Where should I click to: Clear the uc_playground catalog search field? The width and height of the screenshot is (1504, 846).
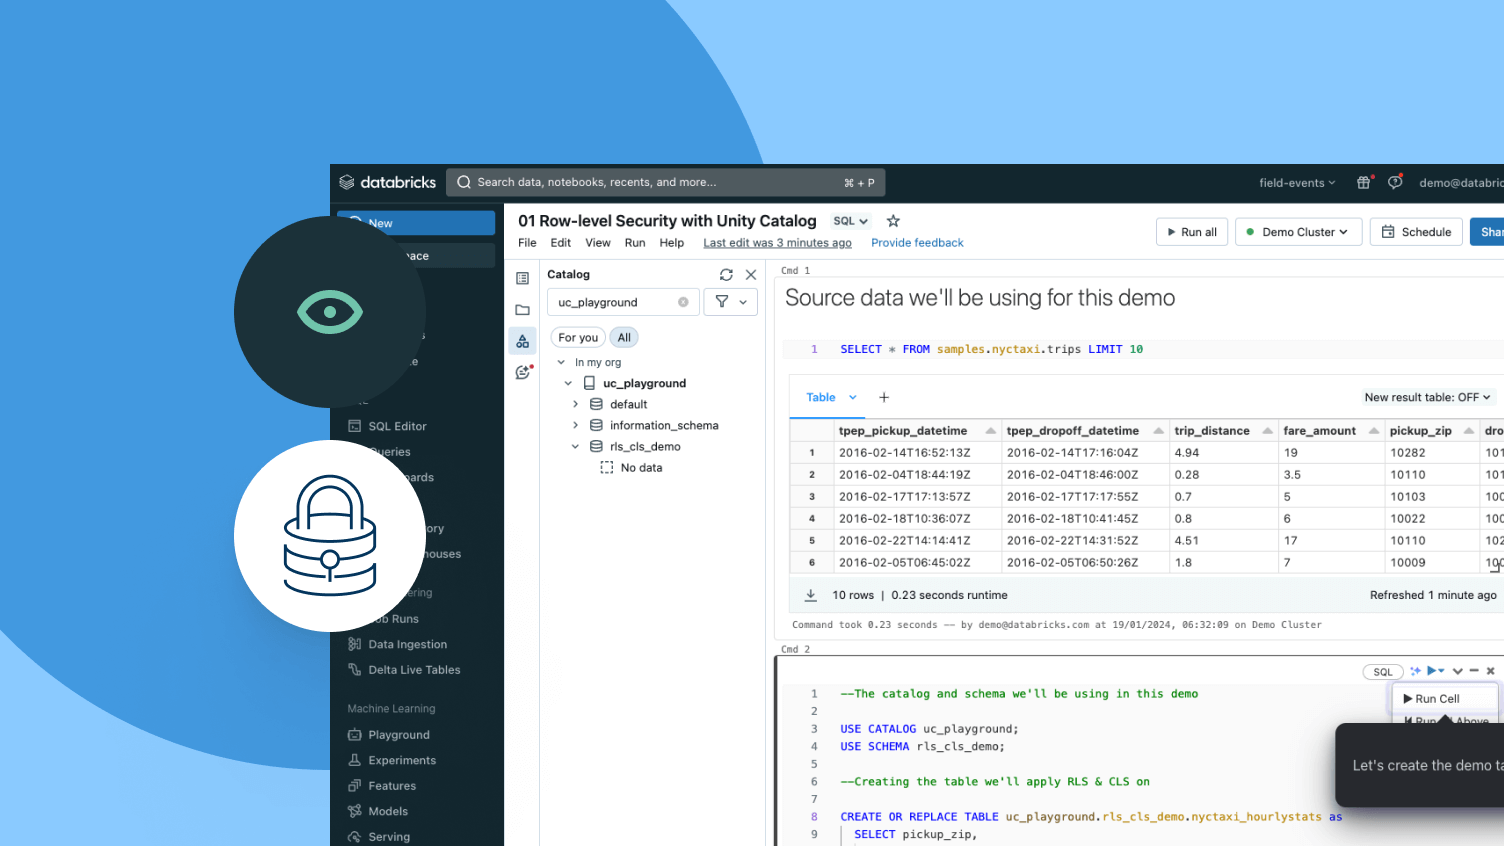683,302
